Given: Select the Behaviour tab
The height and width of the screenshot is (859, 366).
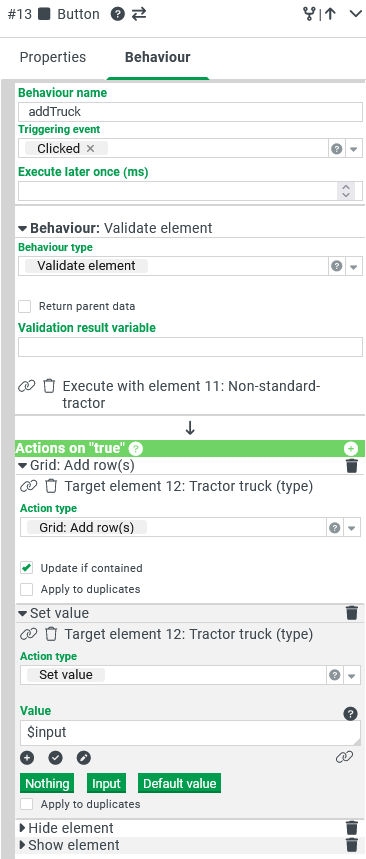Looking at the screenshot, I should (x=158, y=57).
